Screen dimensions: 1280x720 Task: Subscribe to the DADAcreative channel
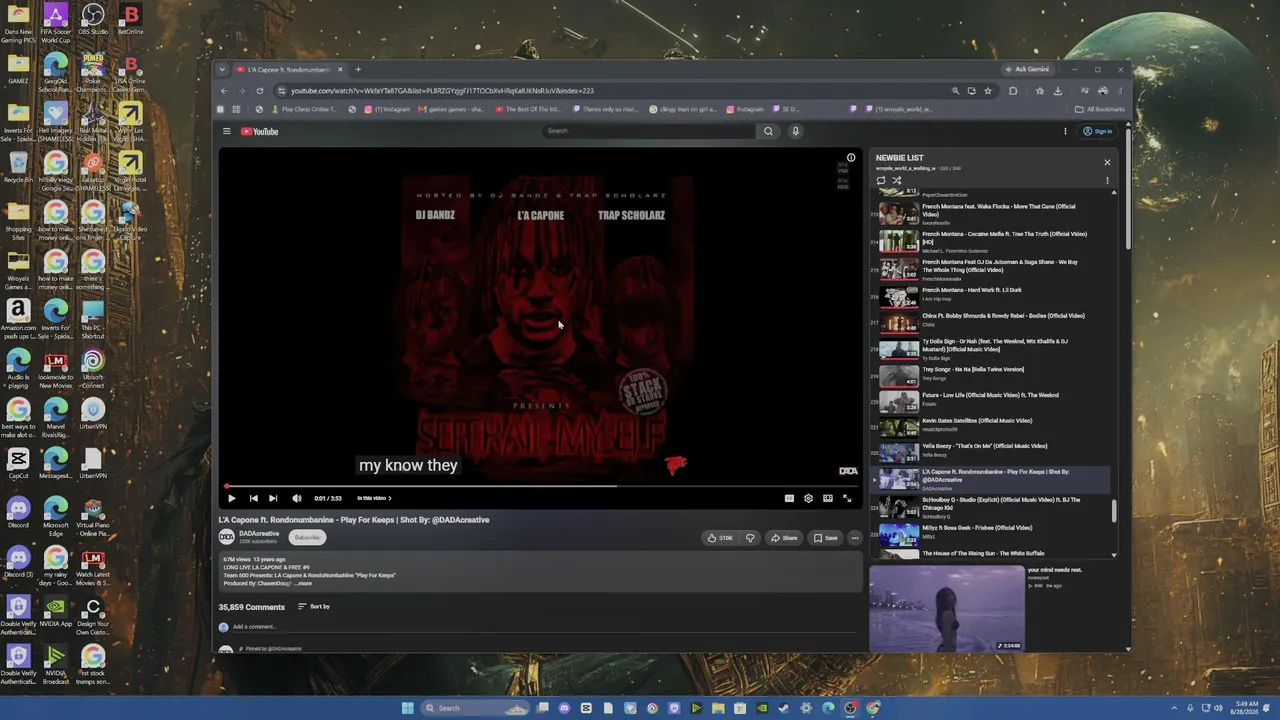point(307,537)
